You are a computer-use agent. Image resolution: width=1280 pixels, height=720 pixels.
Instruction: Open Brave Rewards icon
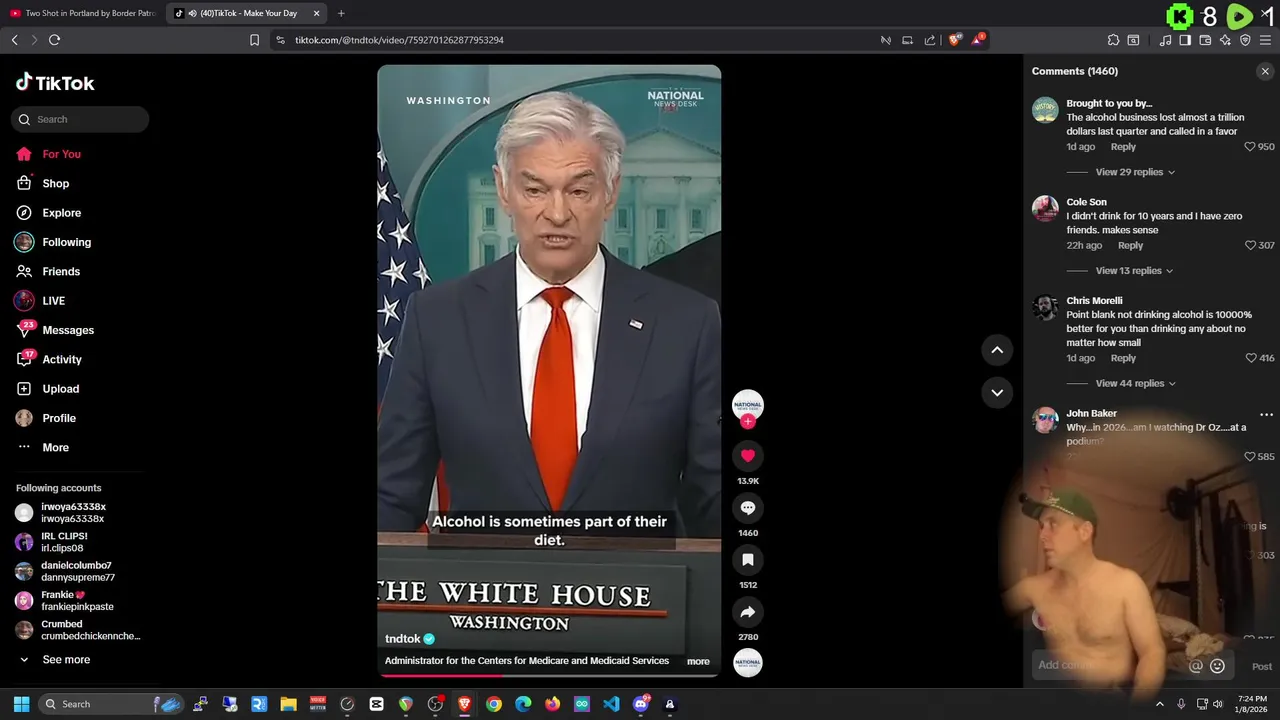(980, 40)
